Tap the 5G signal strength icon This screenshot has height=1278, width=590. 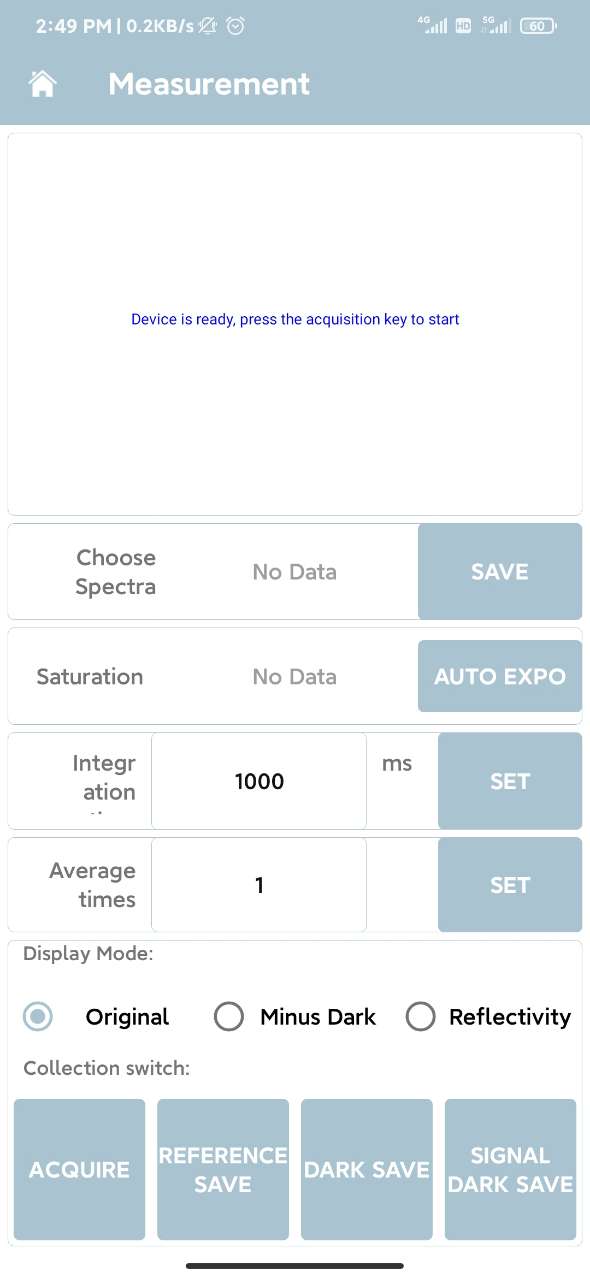(x=496, y=25)
